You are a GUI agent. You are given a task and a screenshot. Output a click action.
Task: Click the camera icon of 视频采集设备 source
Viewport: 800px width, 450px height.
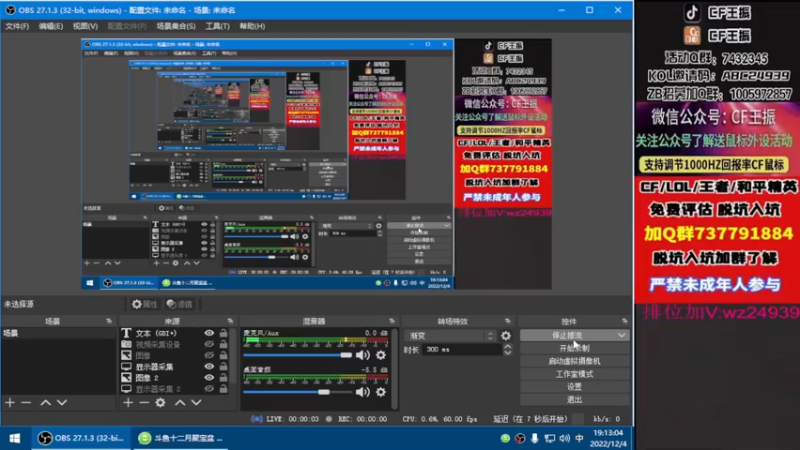coord(126,344)
